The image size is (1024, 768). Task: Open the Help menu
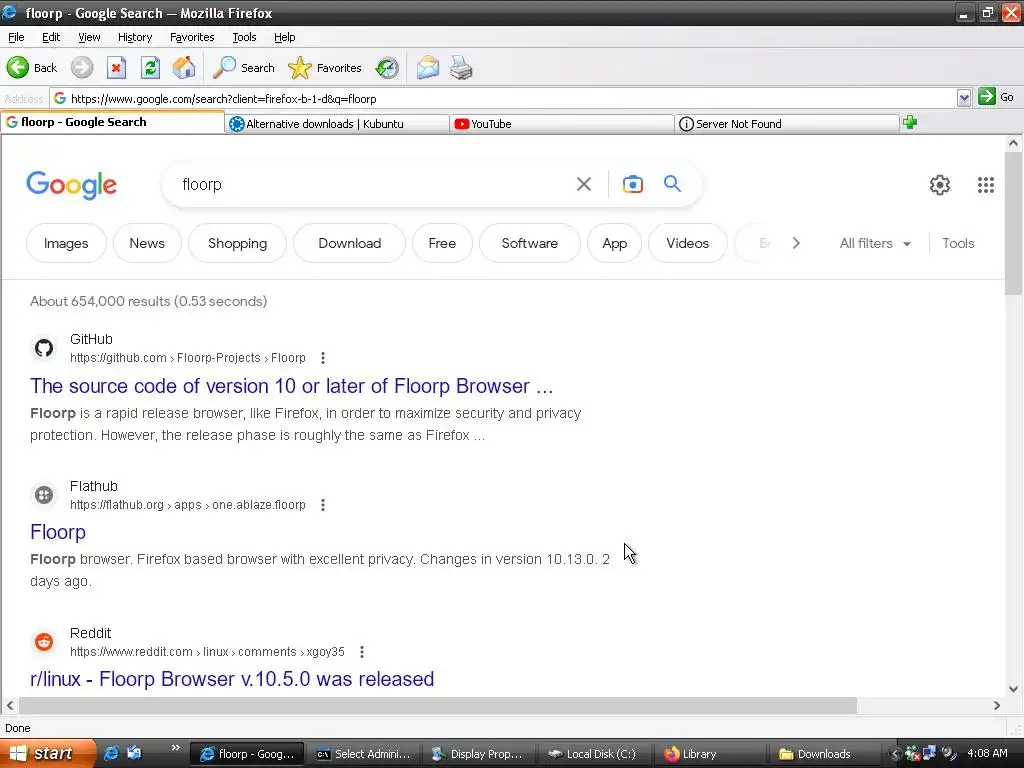284,37
